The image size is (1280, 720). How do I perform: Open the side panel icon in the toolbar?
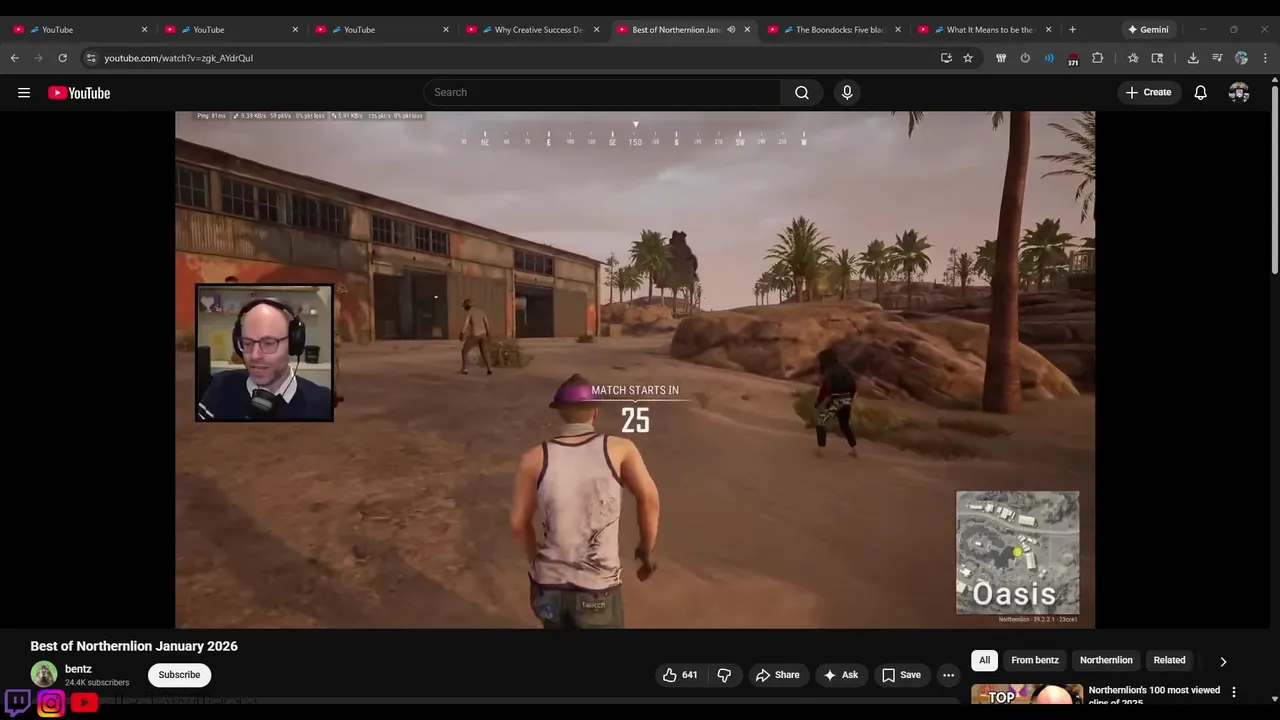tap(1157, 58)
